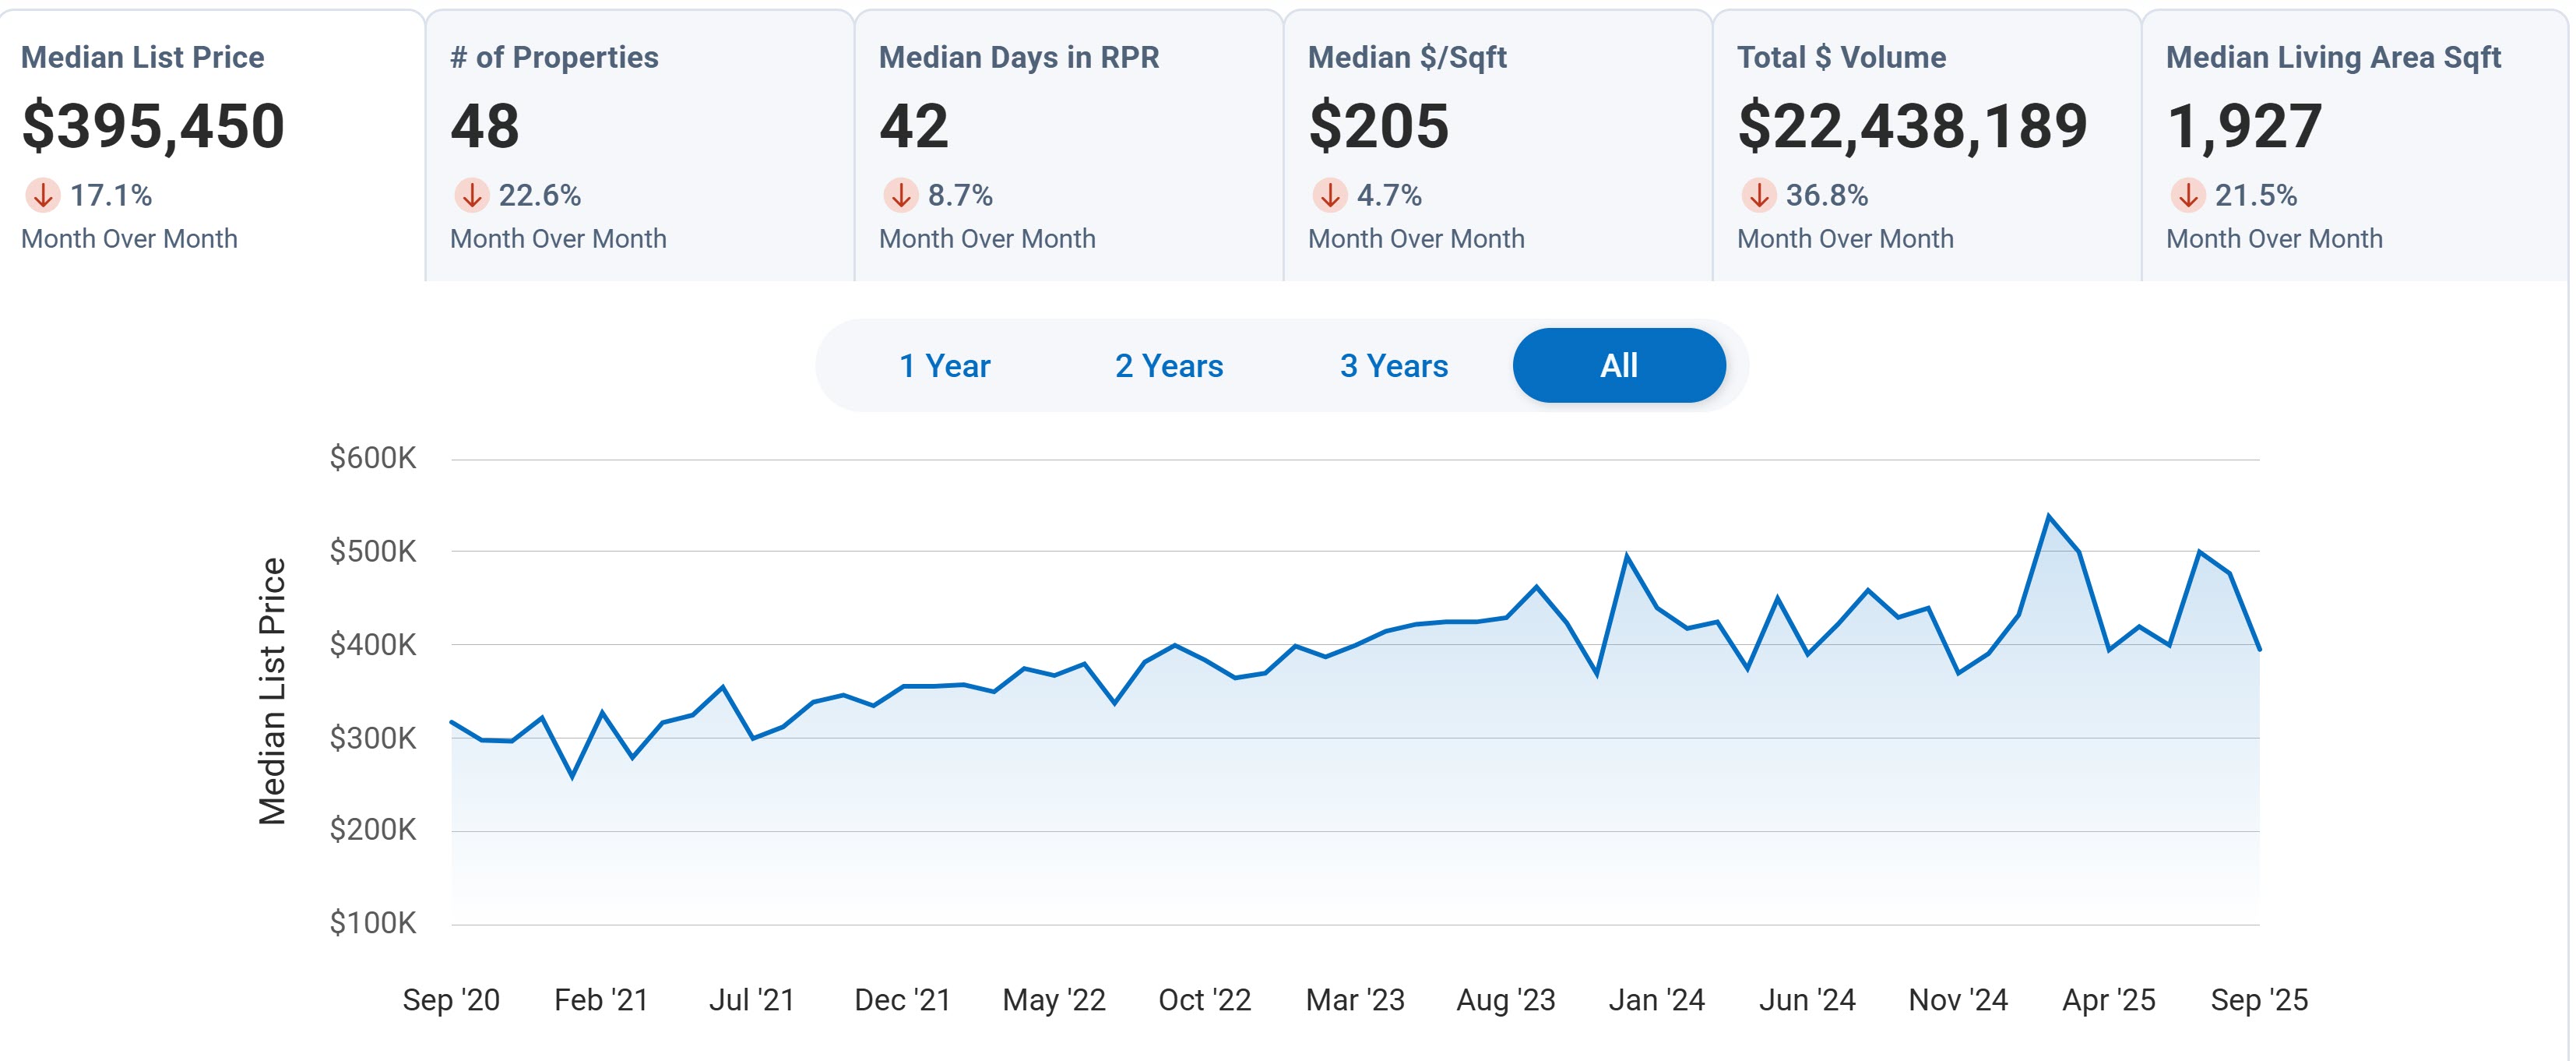The width and height of the screenshot is (2576, 1061).
Task: Click the Sep '25 x-axis label
Action: tap(2258, 999)
